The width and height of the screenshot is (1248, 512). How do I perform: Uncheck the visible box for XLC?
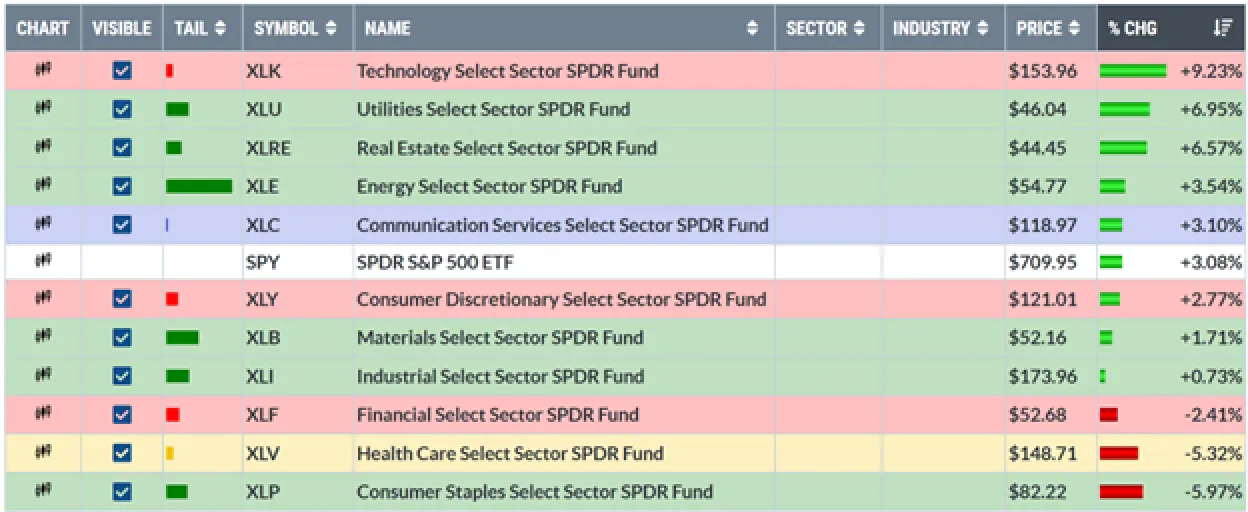pyautogui.click(x=122, y=224)
